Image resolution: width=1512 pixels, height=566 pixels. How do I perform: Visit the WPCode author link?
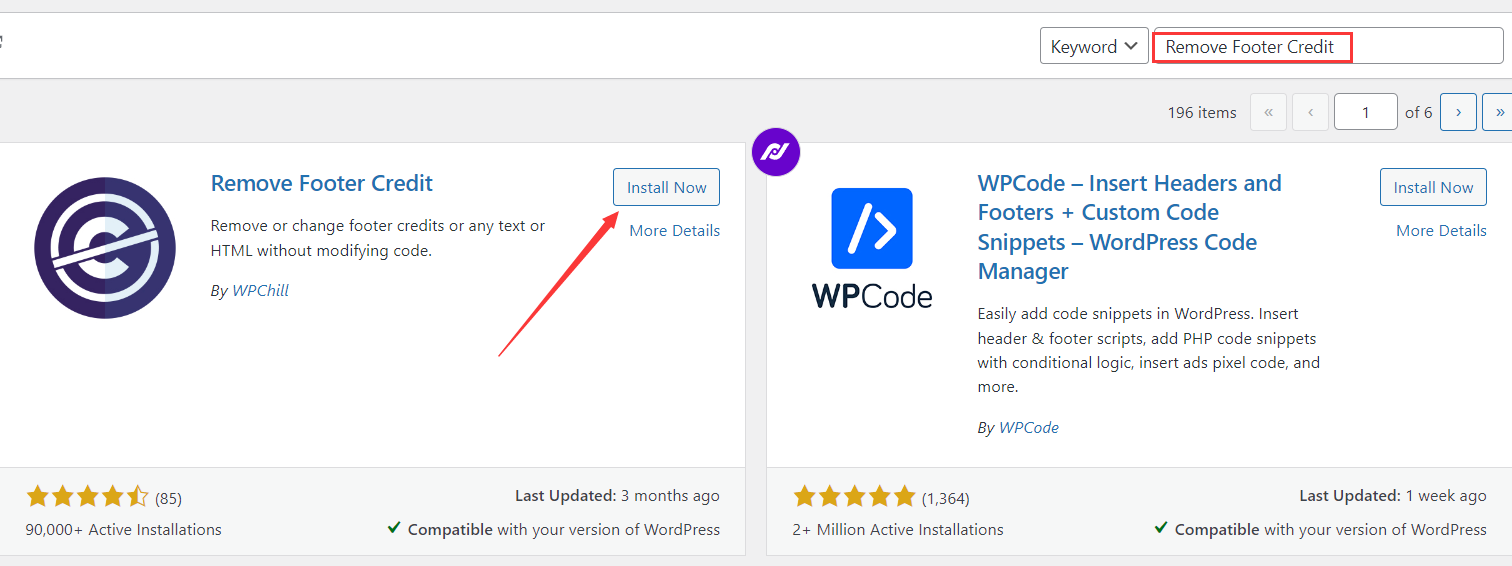(1028, 427)
